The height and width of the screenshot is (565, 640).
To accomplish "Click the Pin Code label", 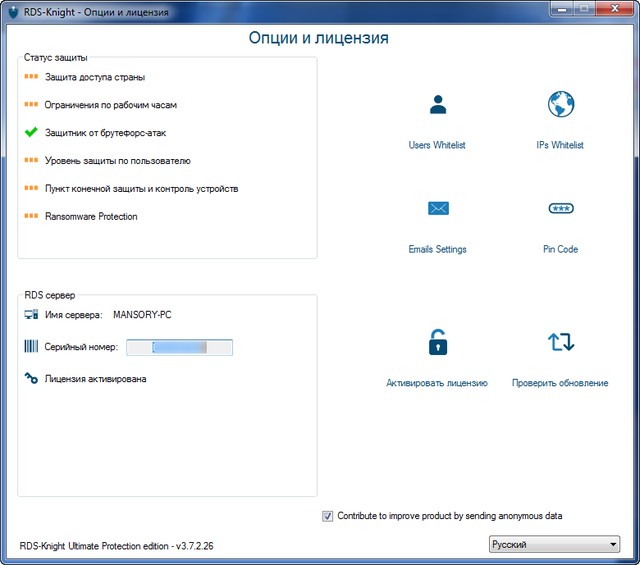I will [560, 249].
